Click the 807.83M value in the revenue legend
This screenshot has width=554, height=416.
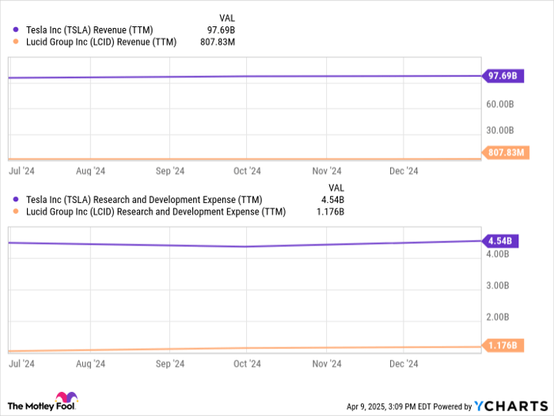coord(218,42)
